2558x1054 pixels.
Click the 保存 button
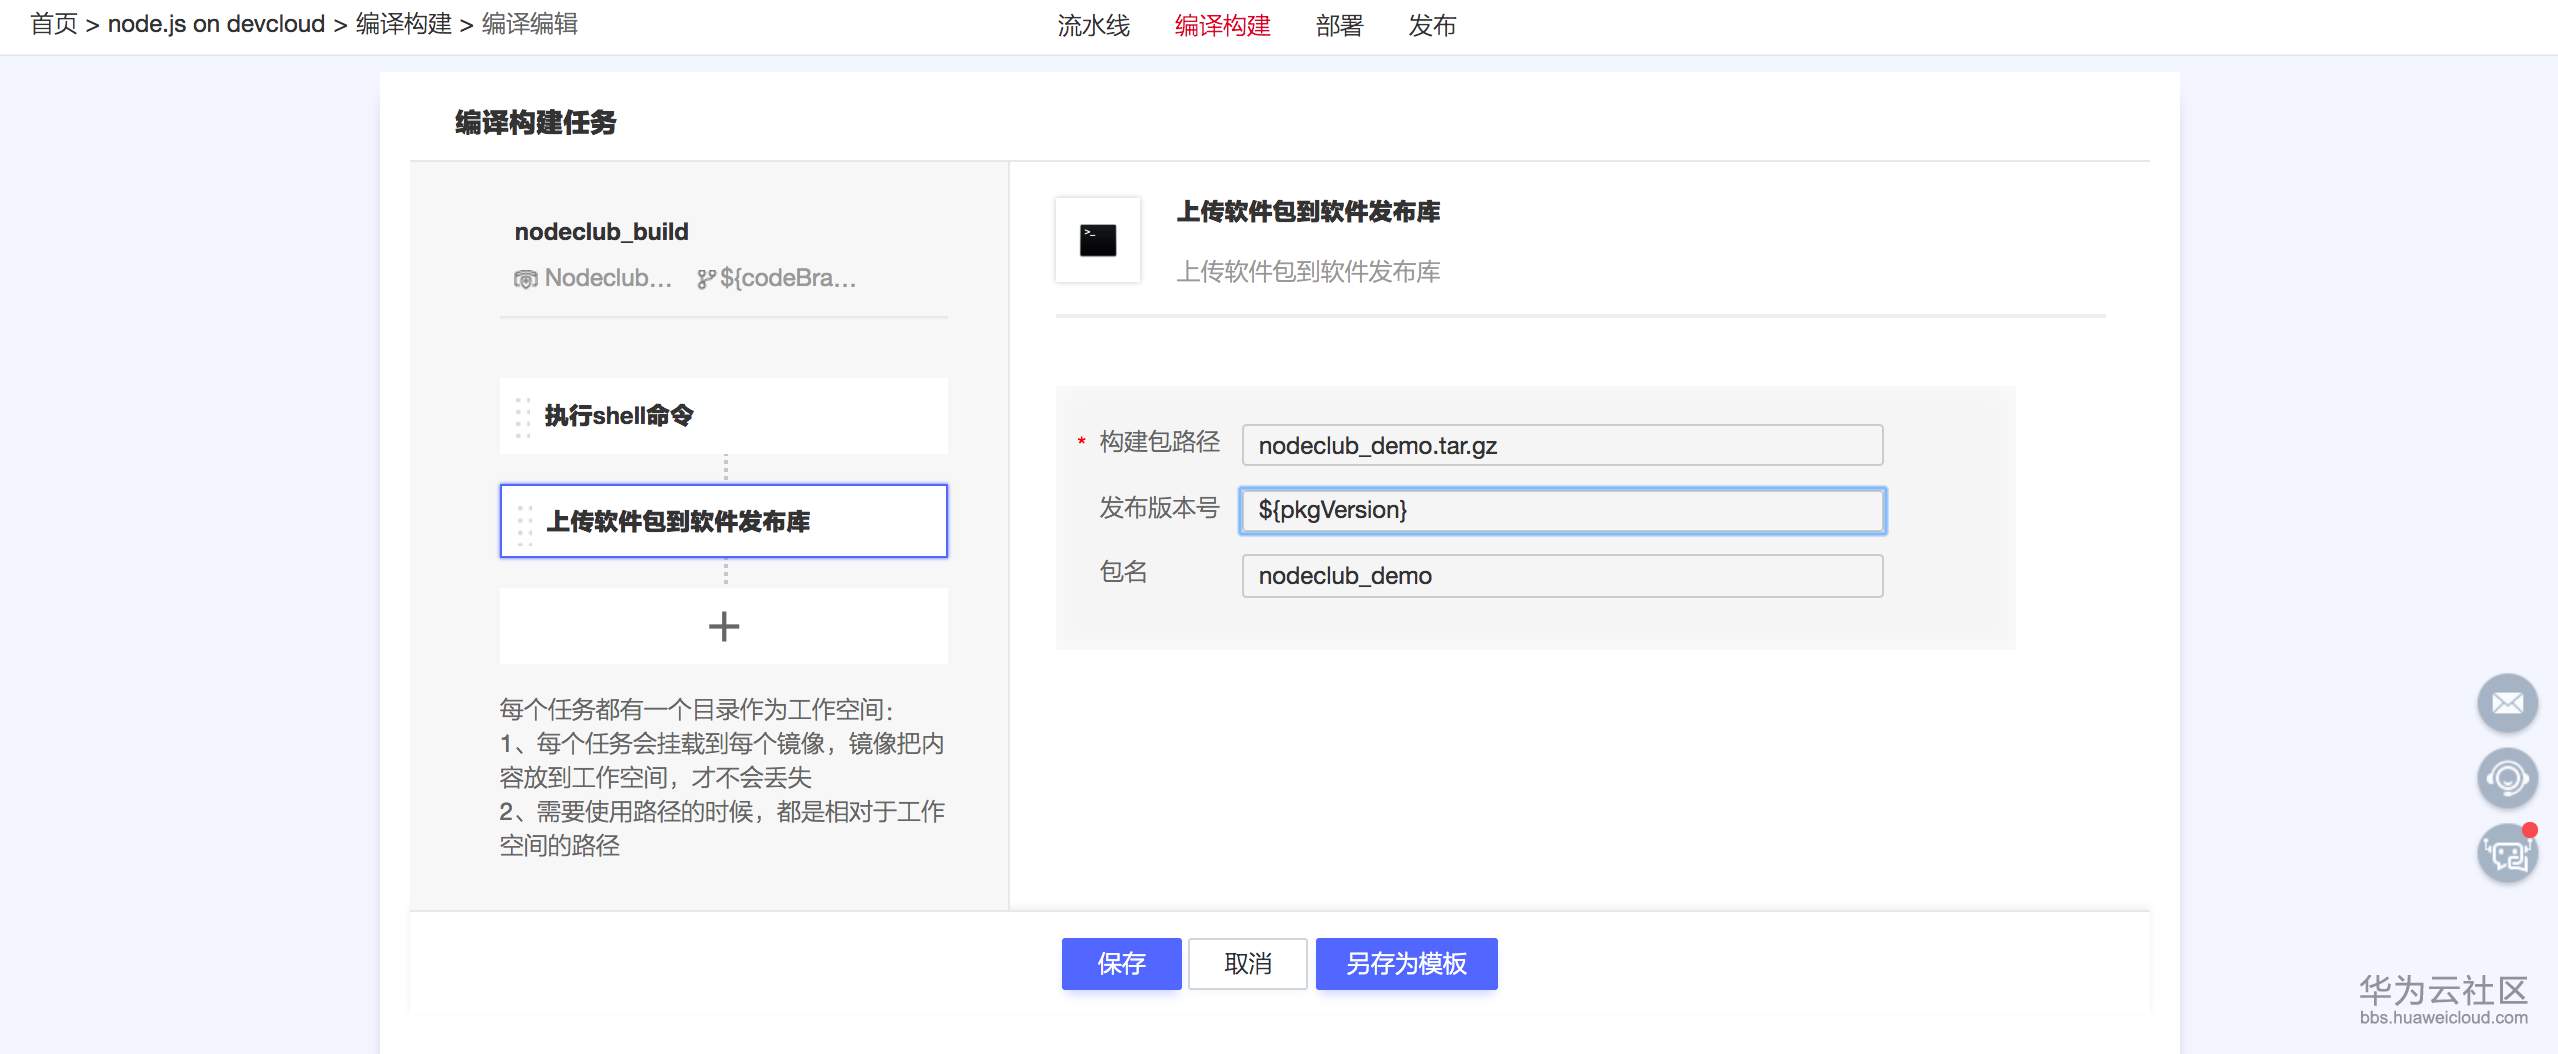tap(1121, 963)
